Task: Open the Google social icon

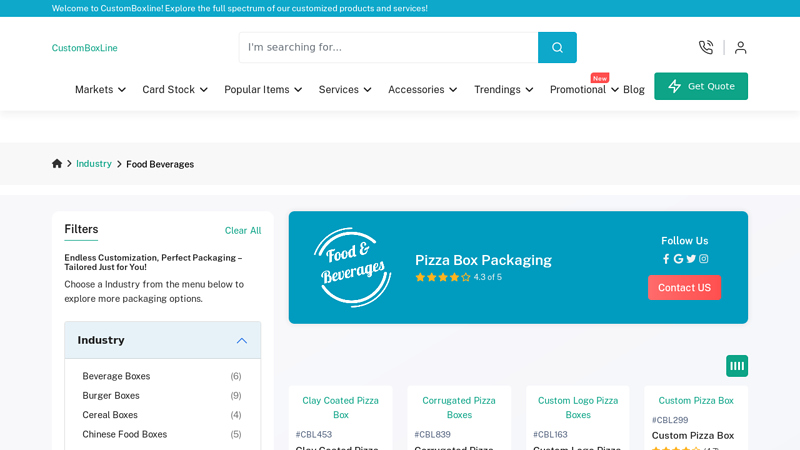Action: point(678,259)
